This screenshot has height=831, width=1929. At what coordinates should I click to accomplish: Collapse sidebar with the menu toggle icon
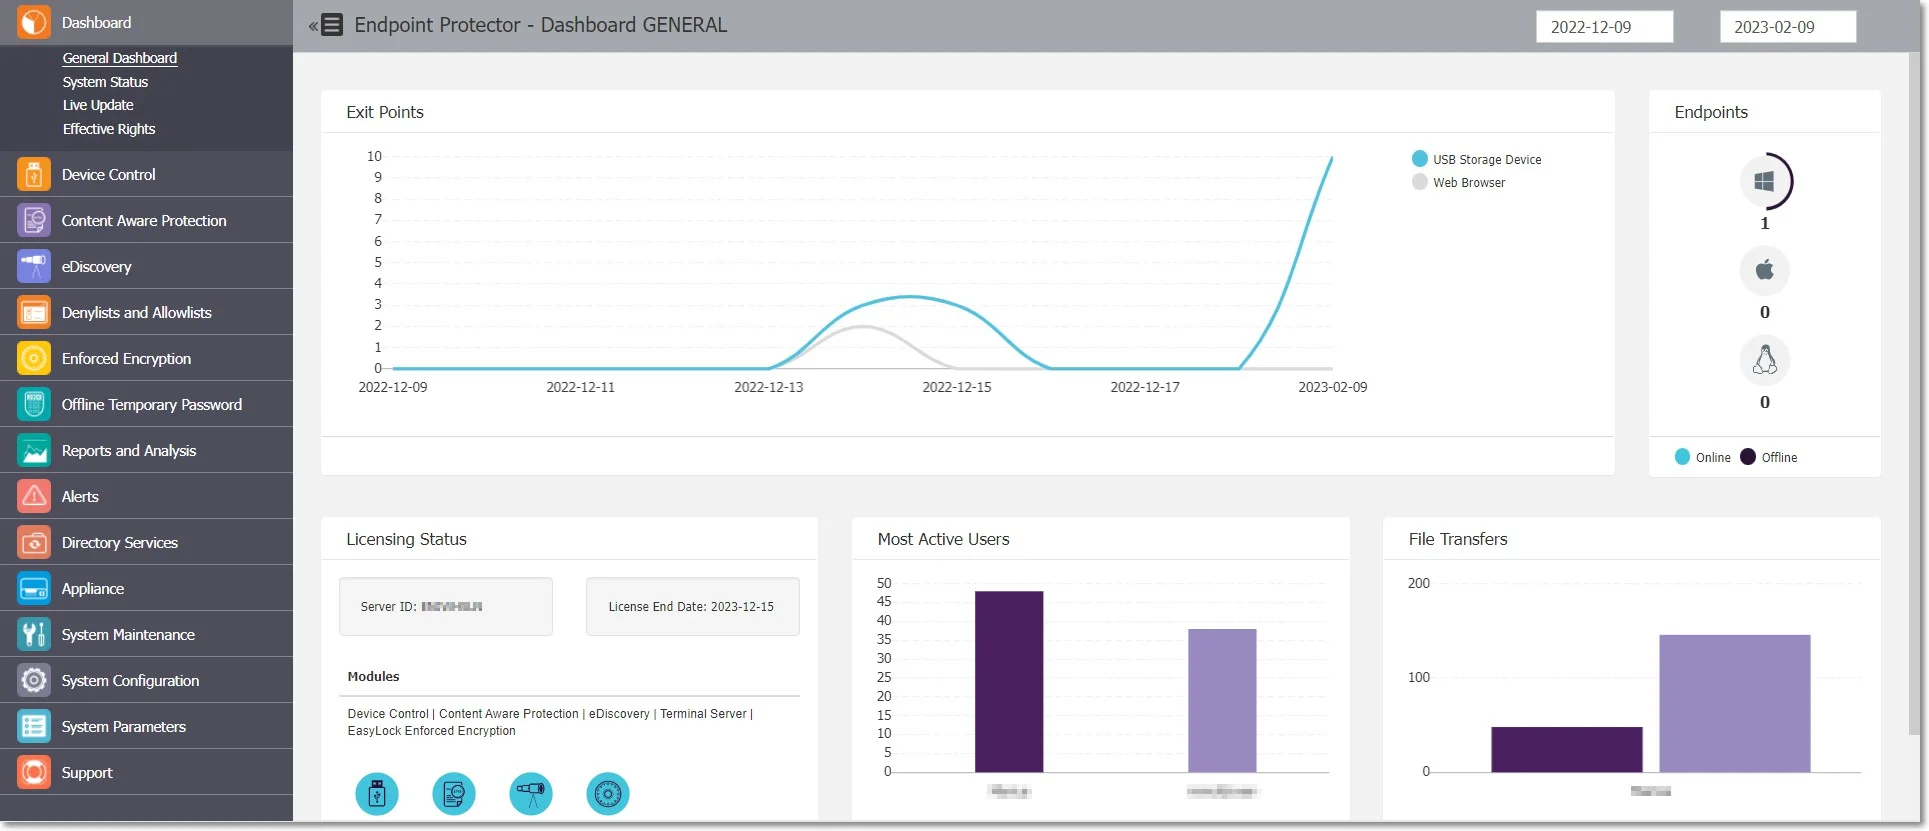(x=326, y=25)
